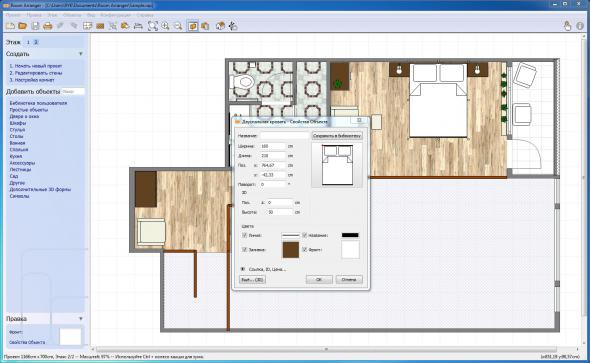The width and height of the screenshot is (590, 363).
Task: Open the Правка menu in the menu bar
Action: coord(34,15)
